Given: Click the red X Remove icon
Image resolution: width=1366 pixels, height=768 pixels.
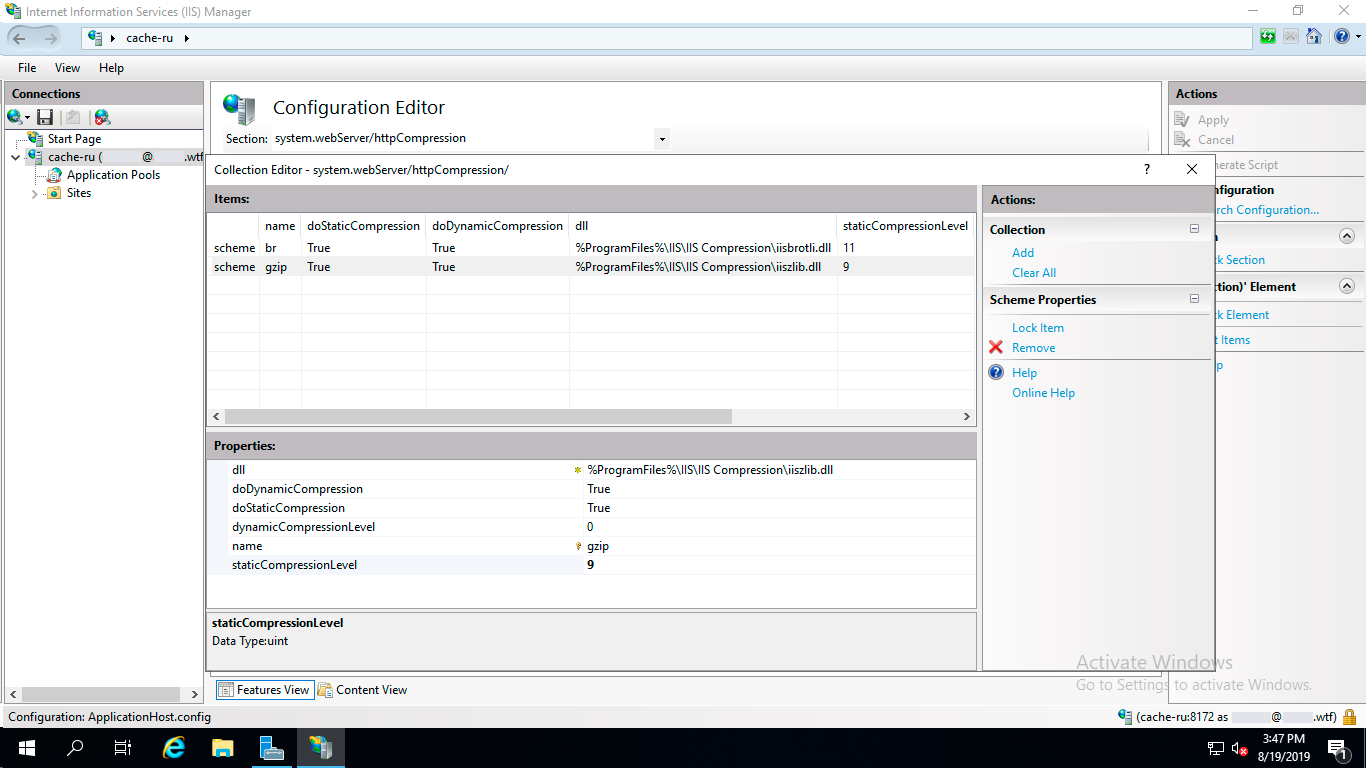Looking at the screenshot, I should coord(996,347).
